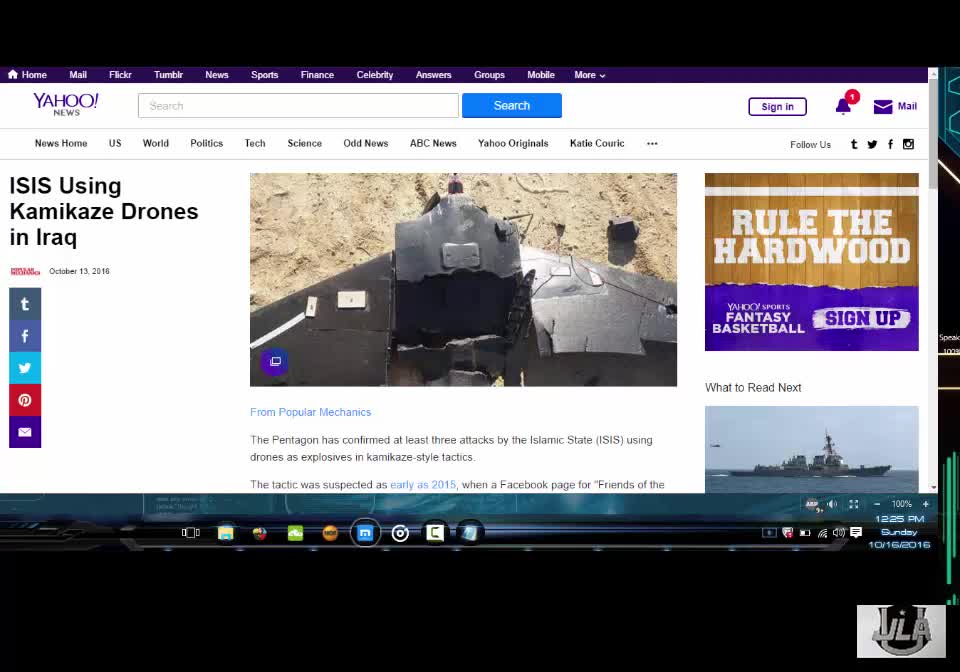Screen dimensions: 960x672
Task: Open the warship article thumbnail
Action: click(812, 449)
